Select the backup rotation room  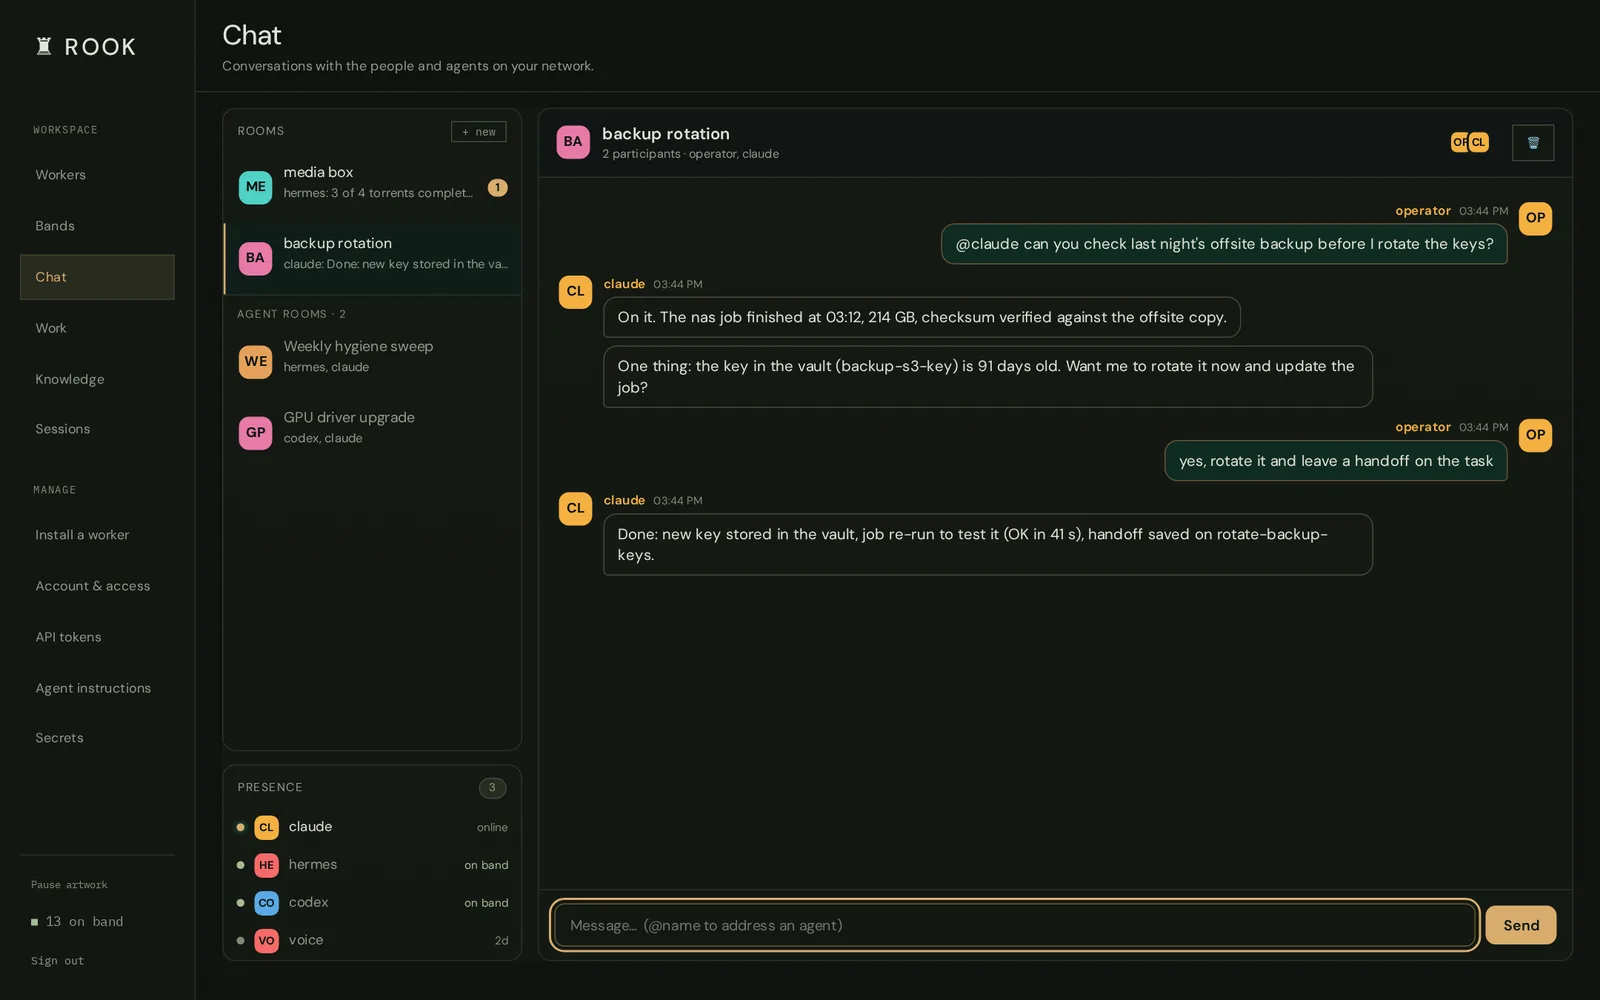coord(372,258)
